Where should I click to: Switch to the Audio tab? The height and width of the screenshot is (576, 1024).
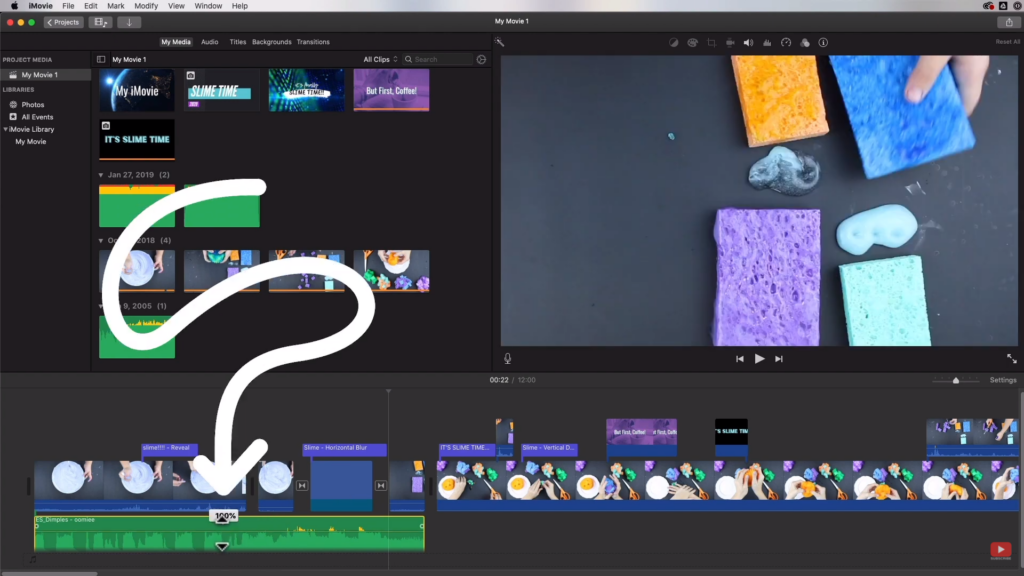click(210, 42)
